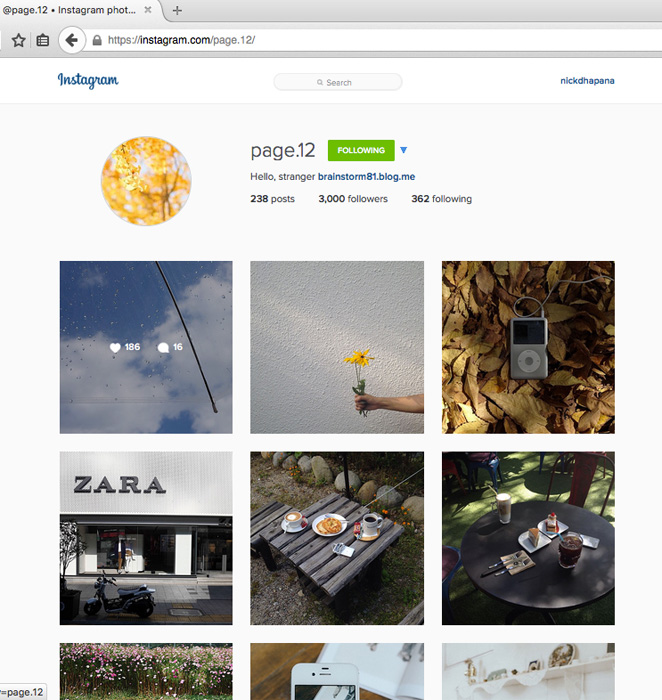View the 362 following list
The image size is (662, 700).
tap(441, 199)
